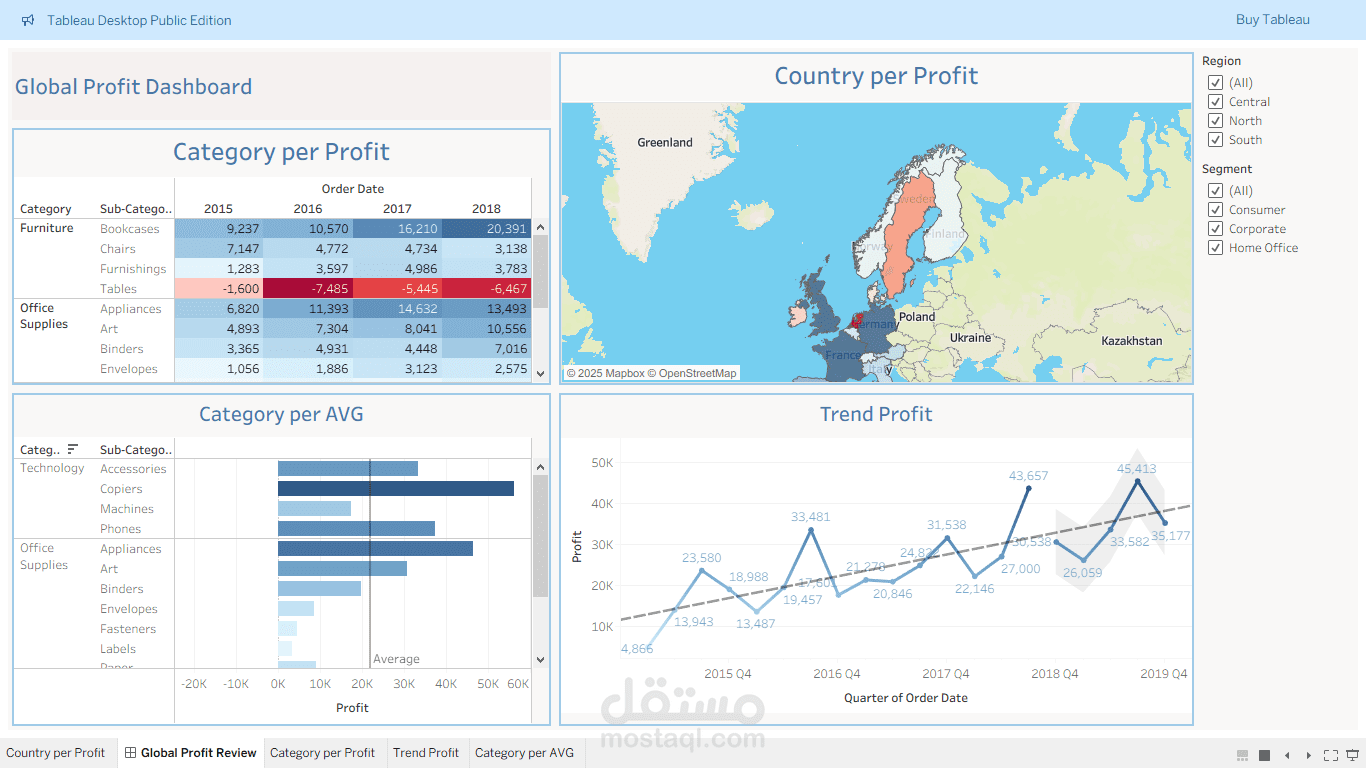Enter full screen mode icon
This screenshot has width=1366, height=768.
[x=1331, y=755]
